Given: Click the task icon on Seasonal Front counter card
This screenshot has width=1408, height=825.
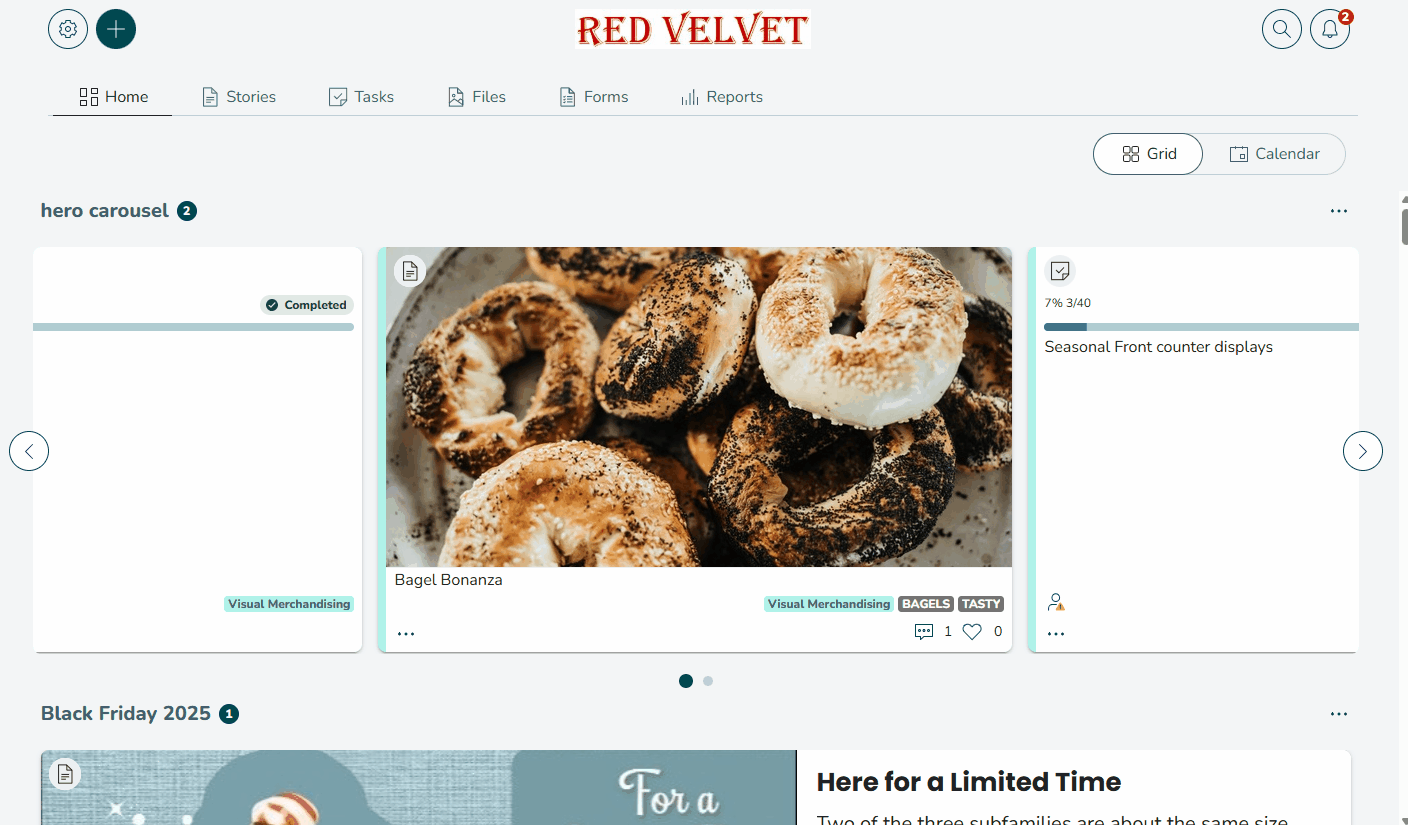Looking at the screenshot, I should coord(1061,271).
